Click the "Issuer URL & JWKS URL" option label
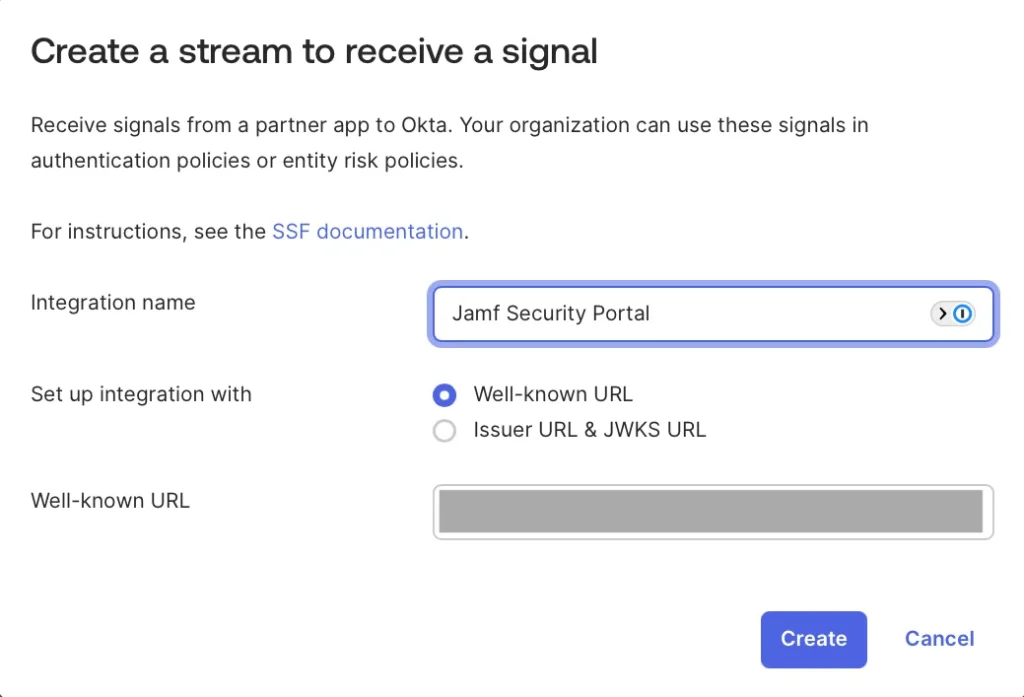Image resolution: width=1024 pixels, height=697 pixels. coord(589,431)
